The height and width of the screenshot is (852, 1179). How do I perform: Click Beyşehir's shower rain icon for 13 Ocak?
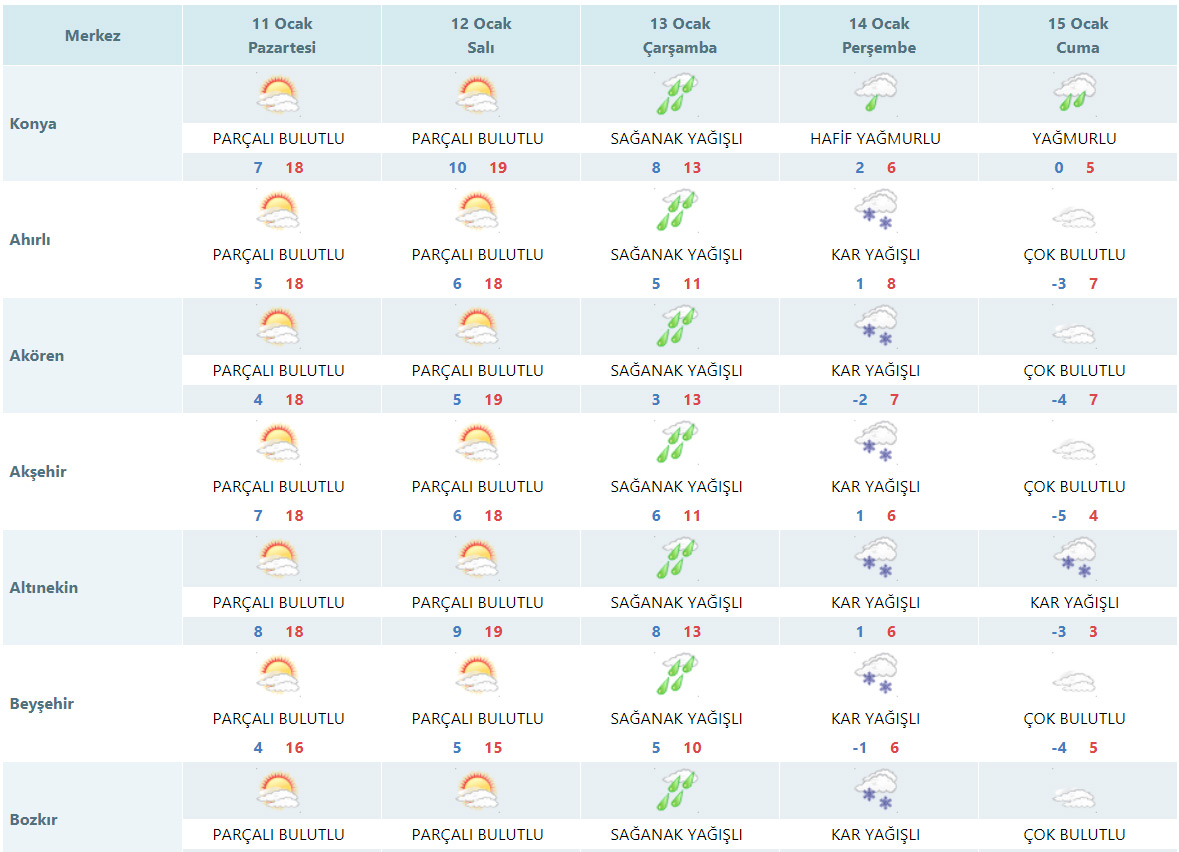point(676,675)
